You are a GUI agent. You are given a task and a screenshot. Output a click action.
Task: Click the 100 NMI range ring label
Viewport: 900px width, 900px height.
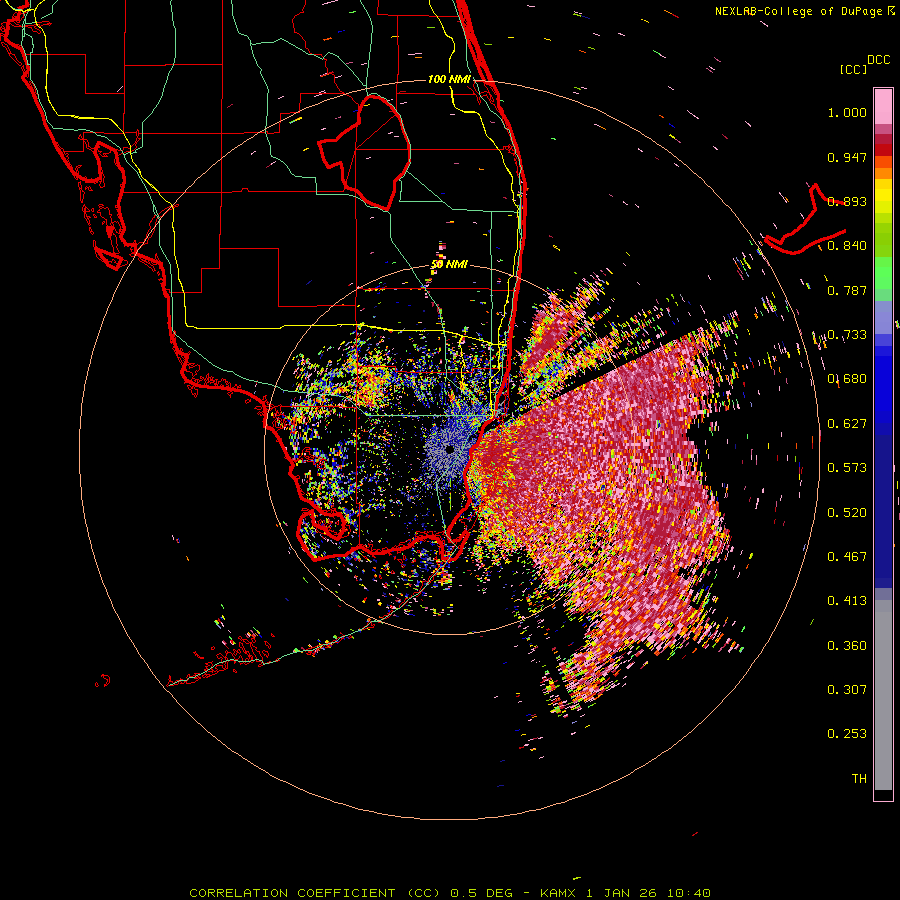click(449, 79)
